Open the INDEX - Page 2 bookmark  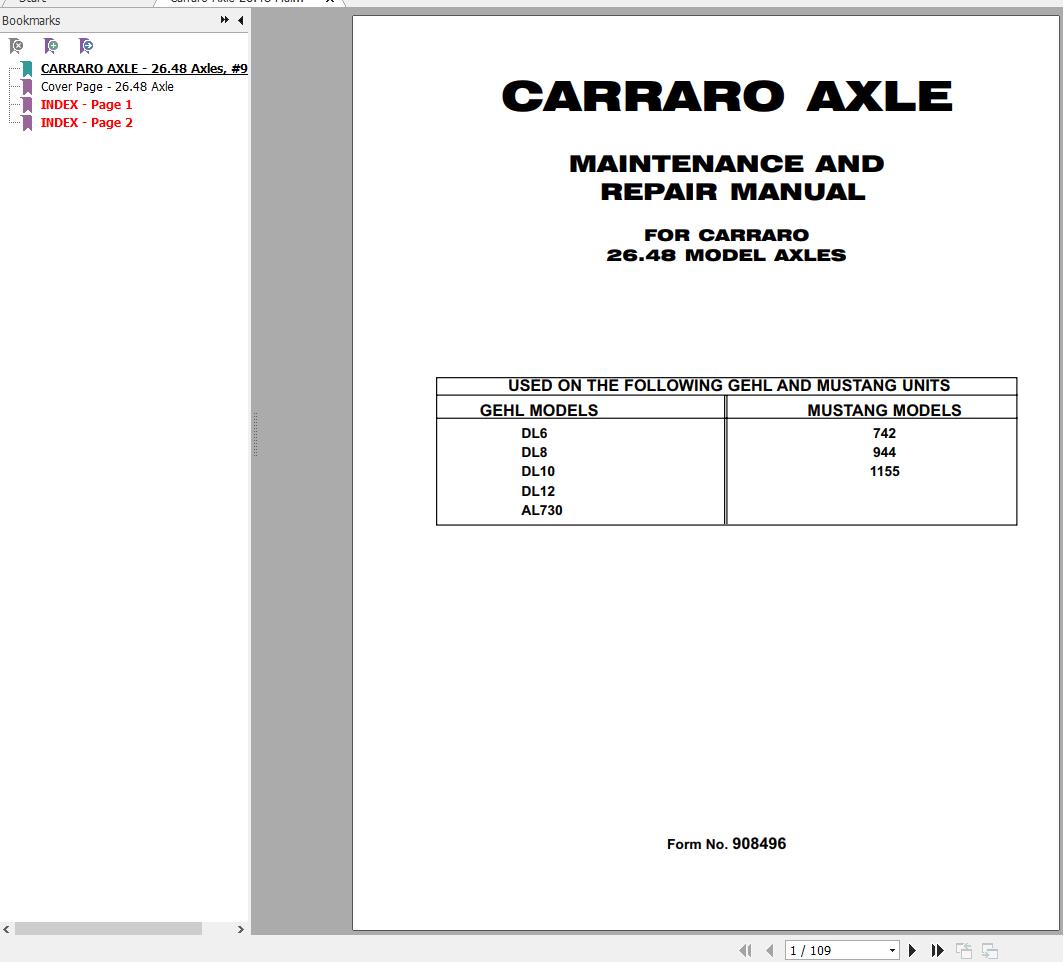click(86, 122)
